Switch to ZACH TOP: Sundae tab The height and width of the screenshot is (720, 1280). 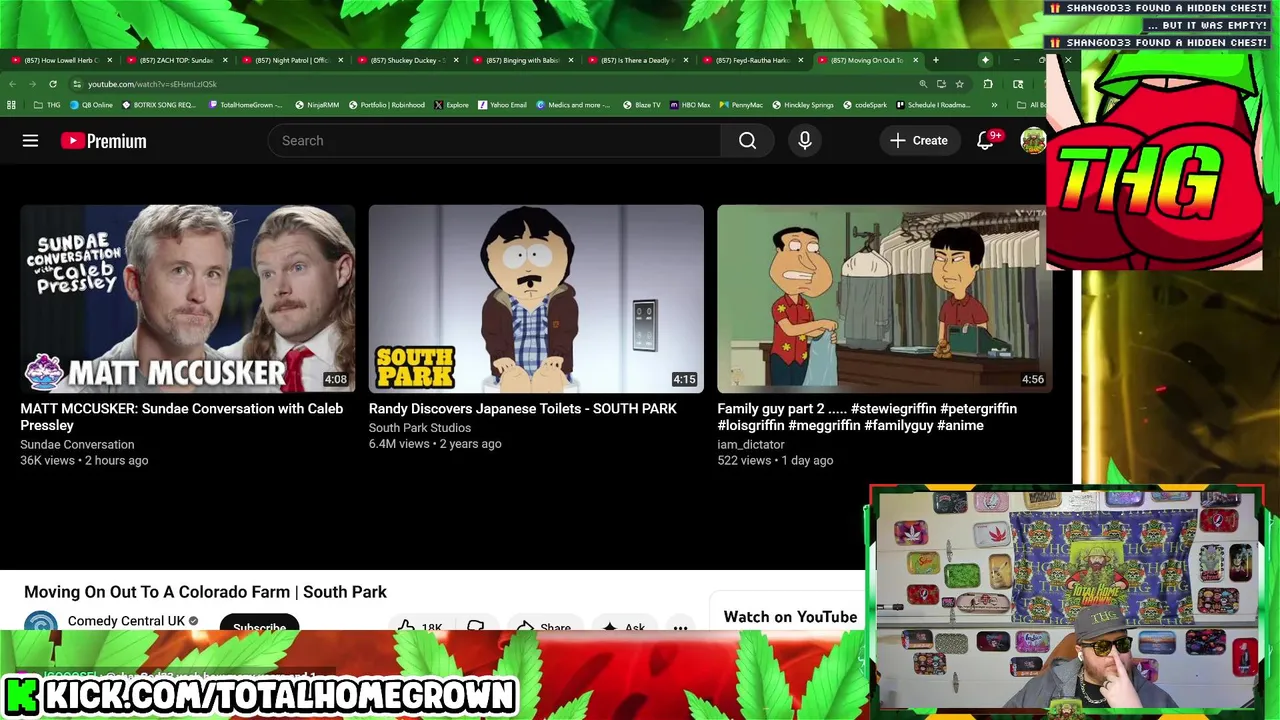point(177,60)
